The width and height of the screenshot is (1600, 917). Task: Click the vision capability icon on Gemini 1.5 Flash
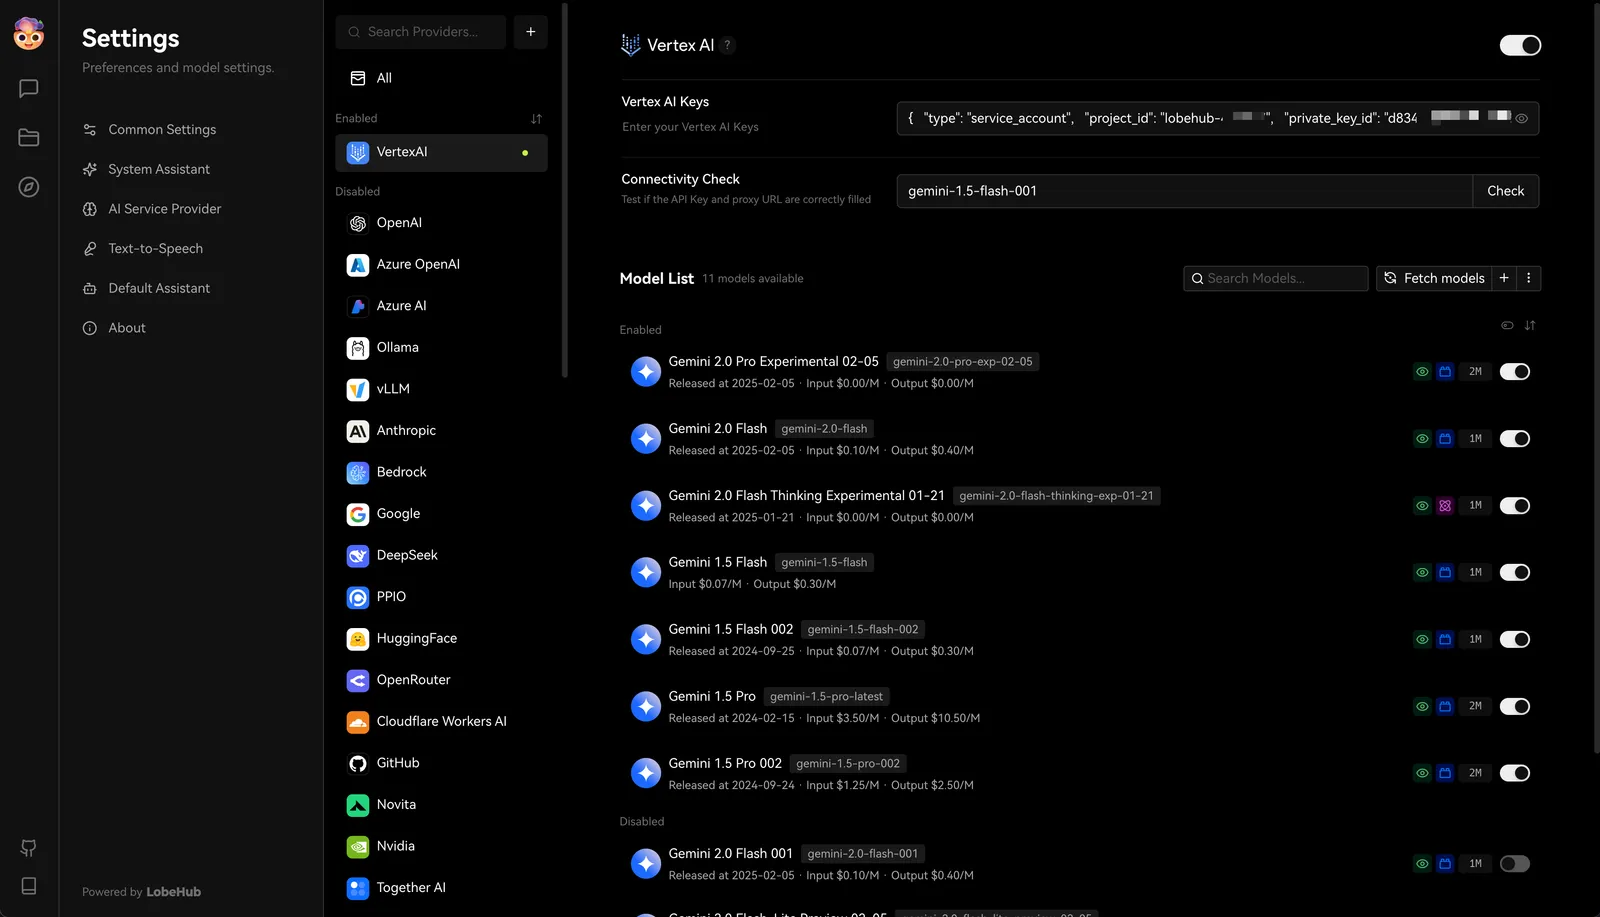1422,572
